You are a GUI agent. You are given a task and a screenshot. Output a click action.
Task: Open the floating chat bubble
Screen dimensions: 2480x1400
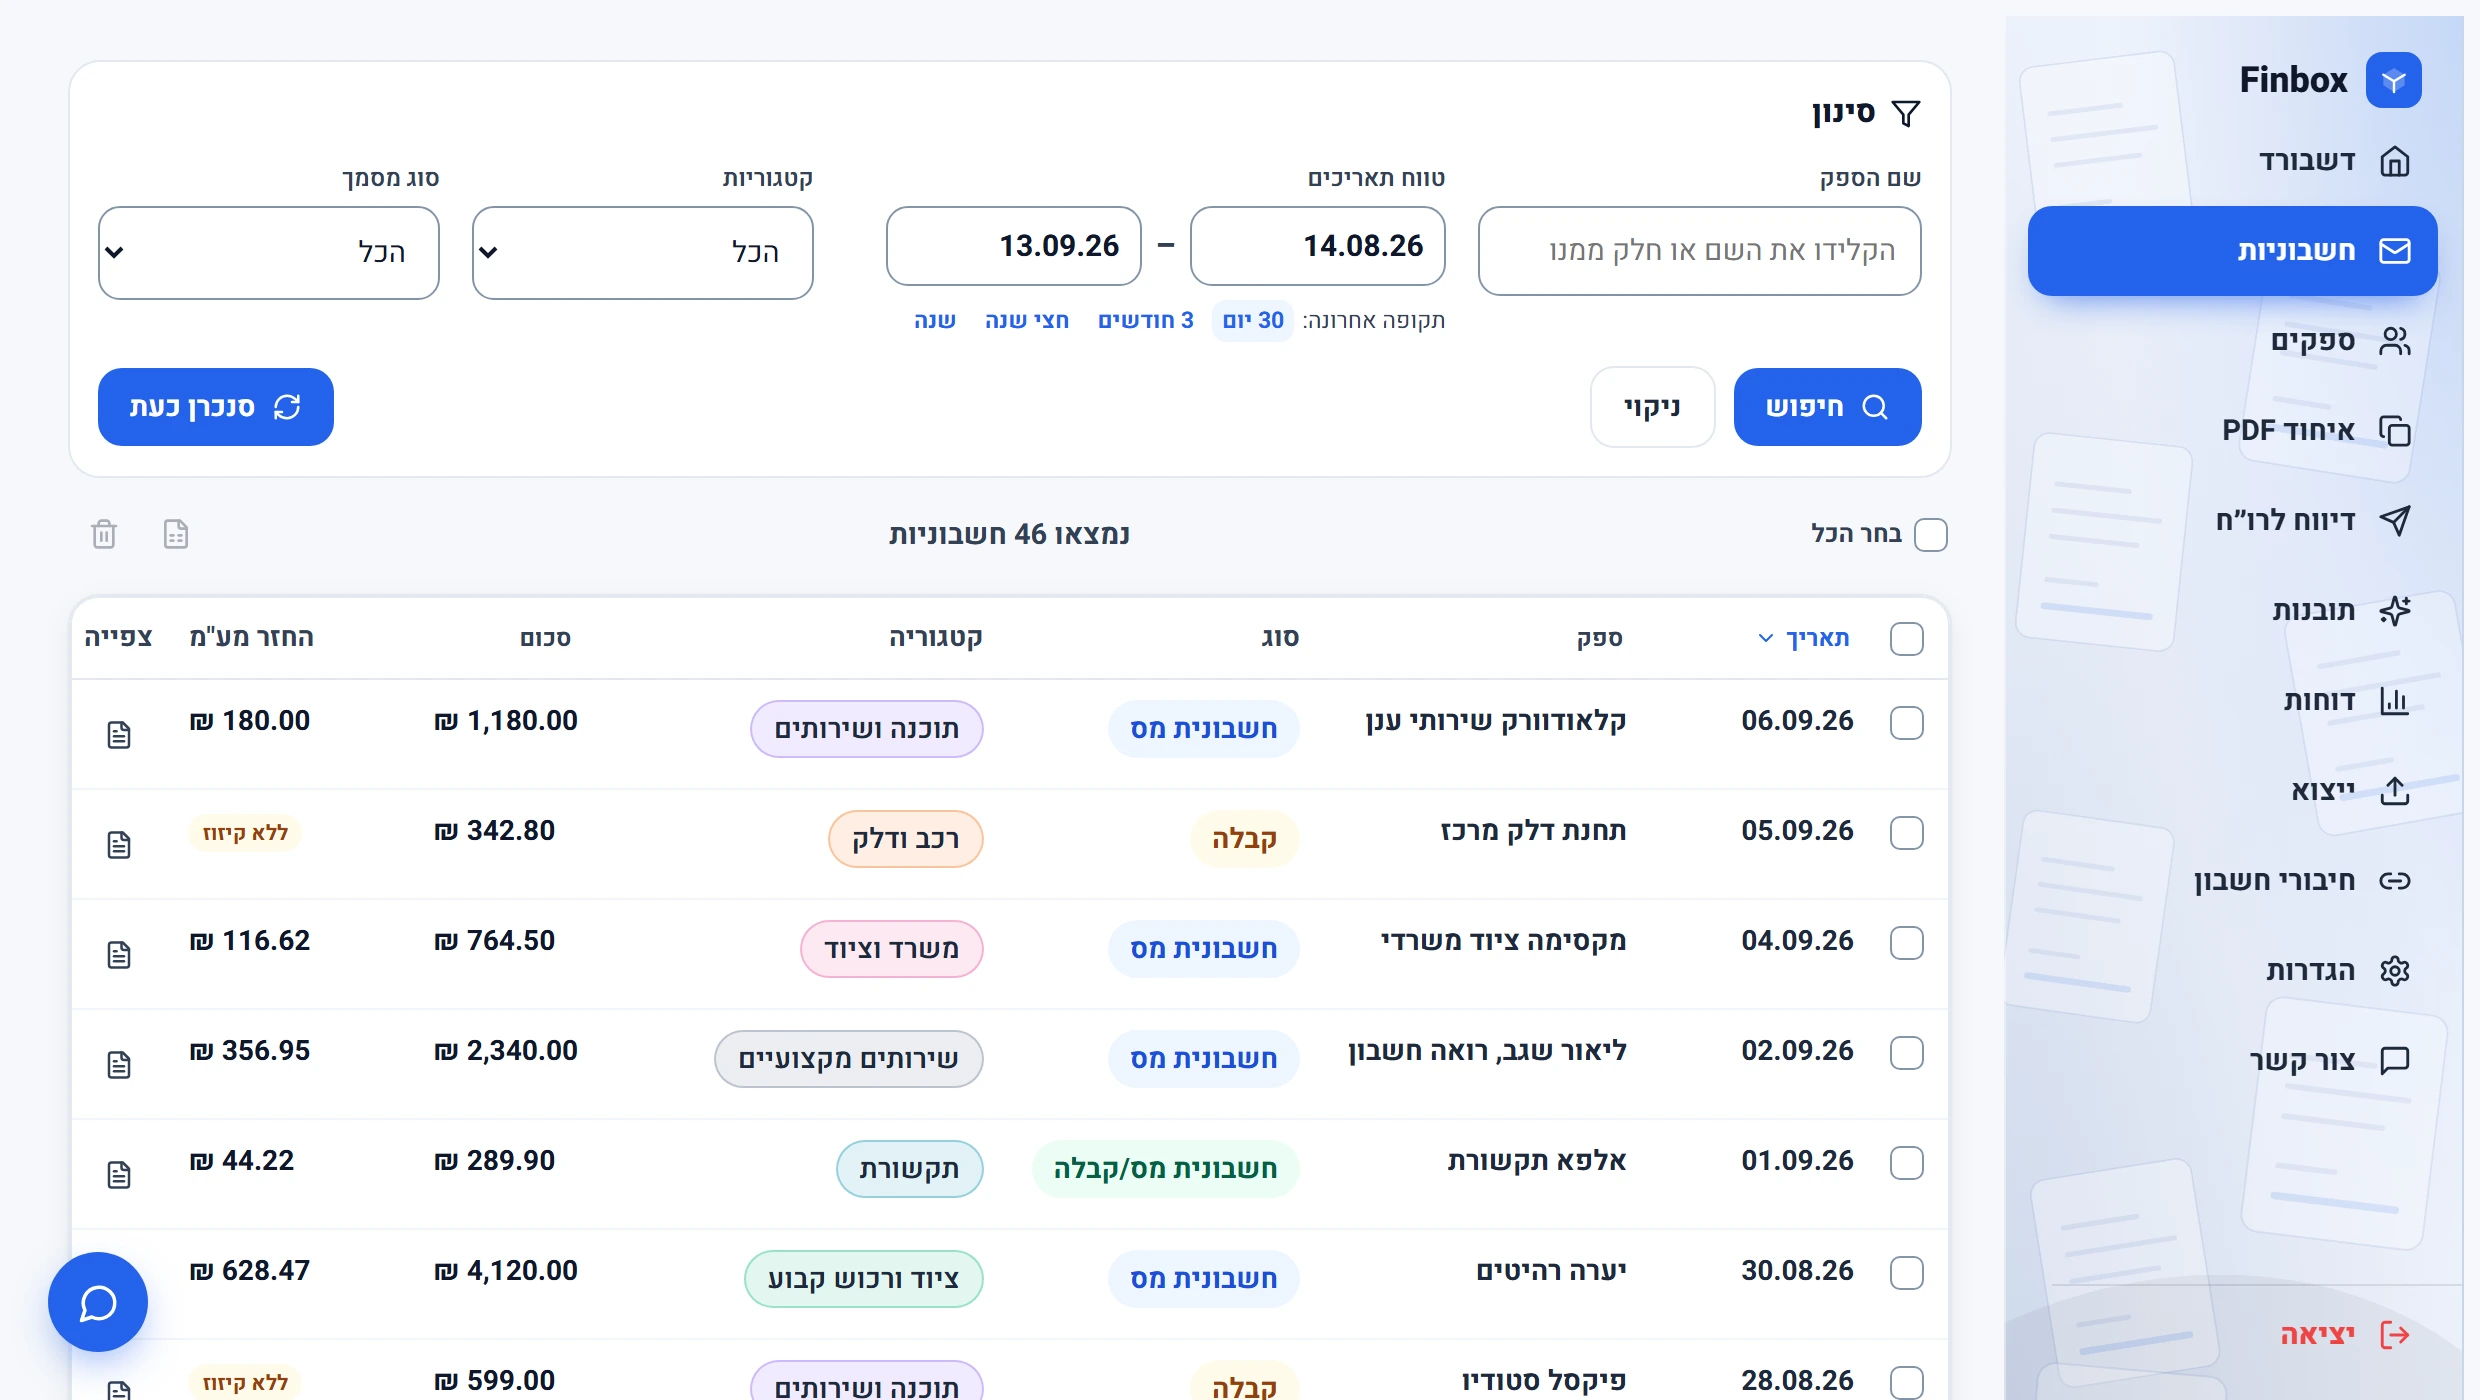(98, 1302)
